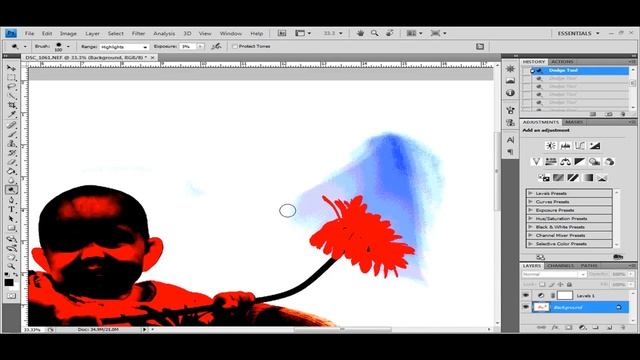Hide the Background layer
This screenshot has width=640, height=360.
526,307
